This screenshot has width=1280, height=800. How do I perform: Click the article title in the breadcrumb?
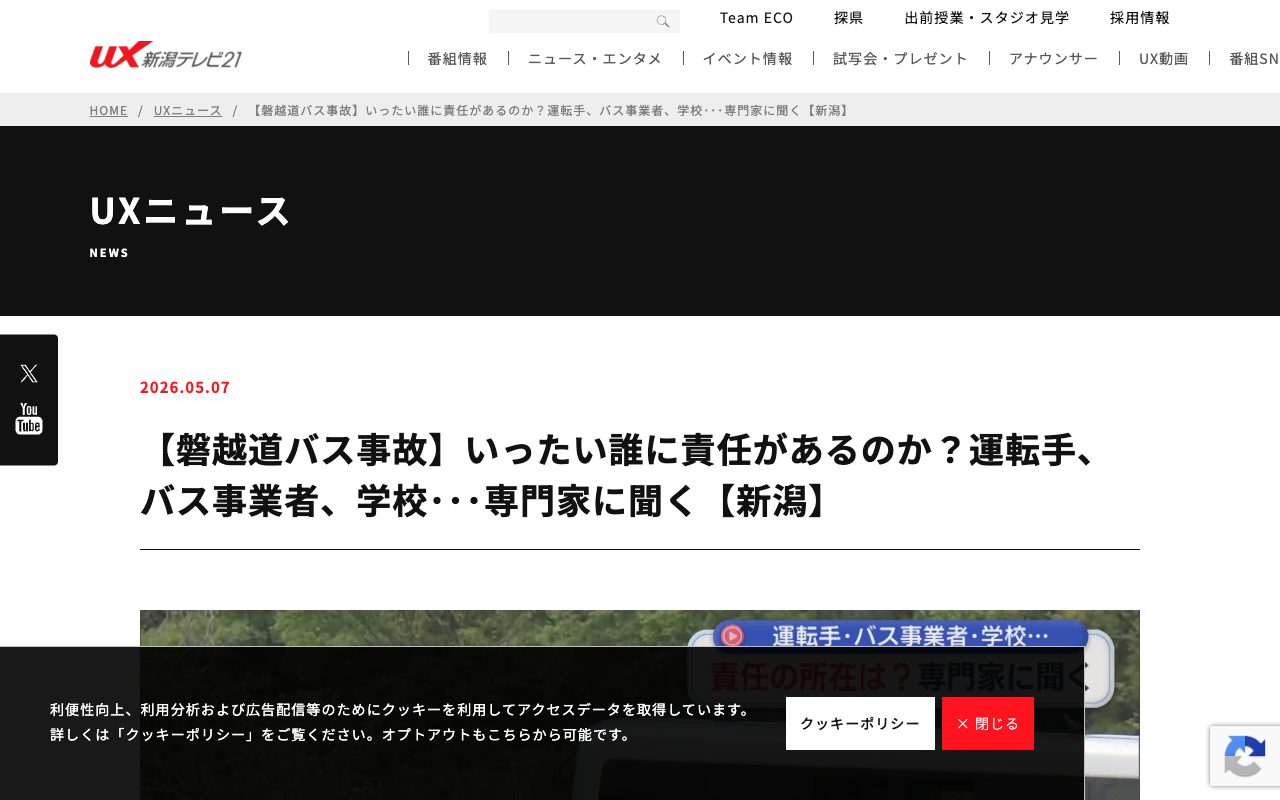pos(549,110)
